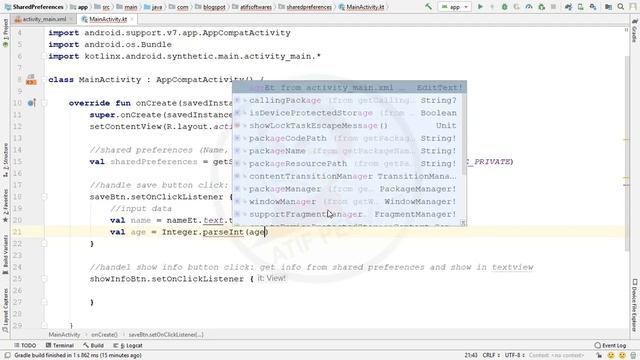Click the src folder in navigation breadcrumb
640x360 pixels.
(x=102, y=7)
